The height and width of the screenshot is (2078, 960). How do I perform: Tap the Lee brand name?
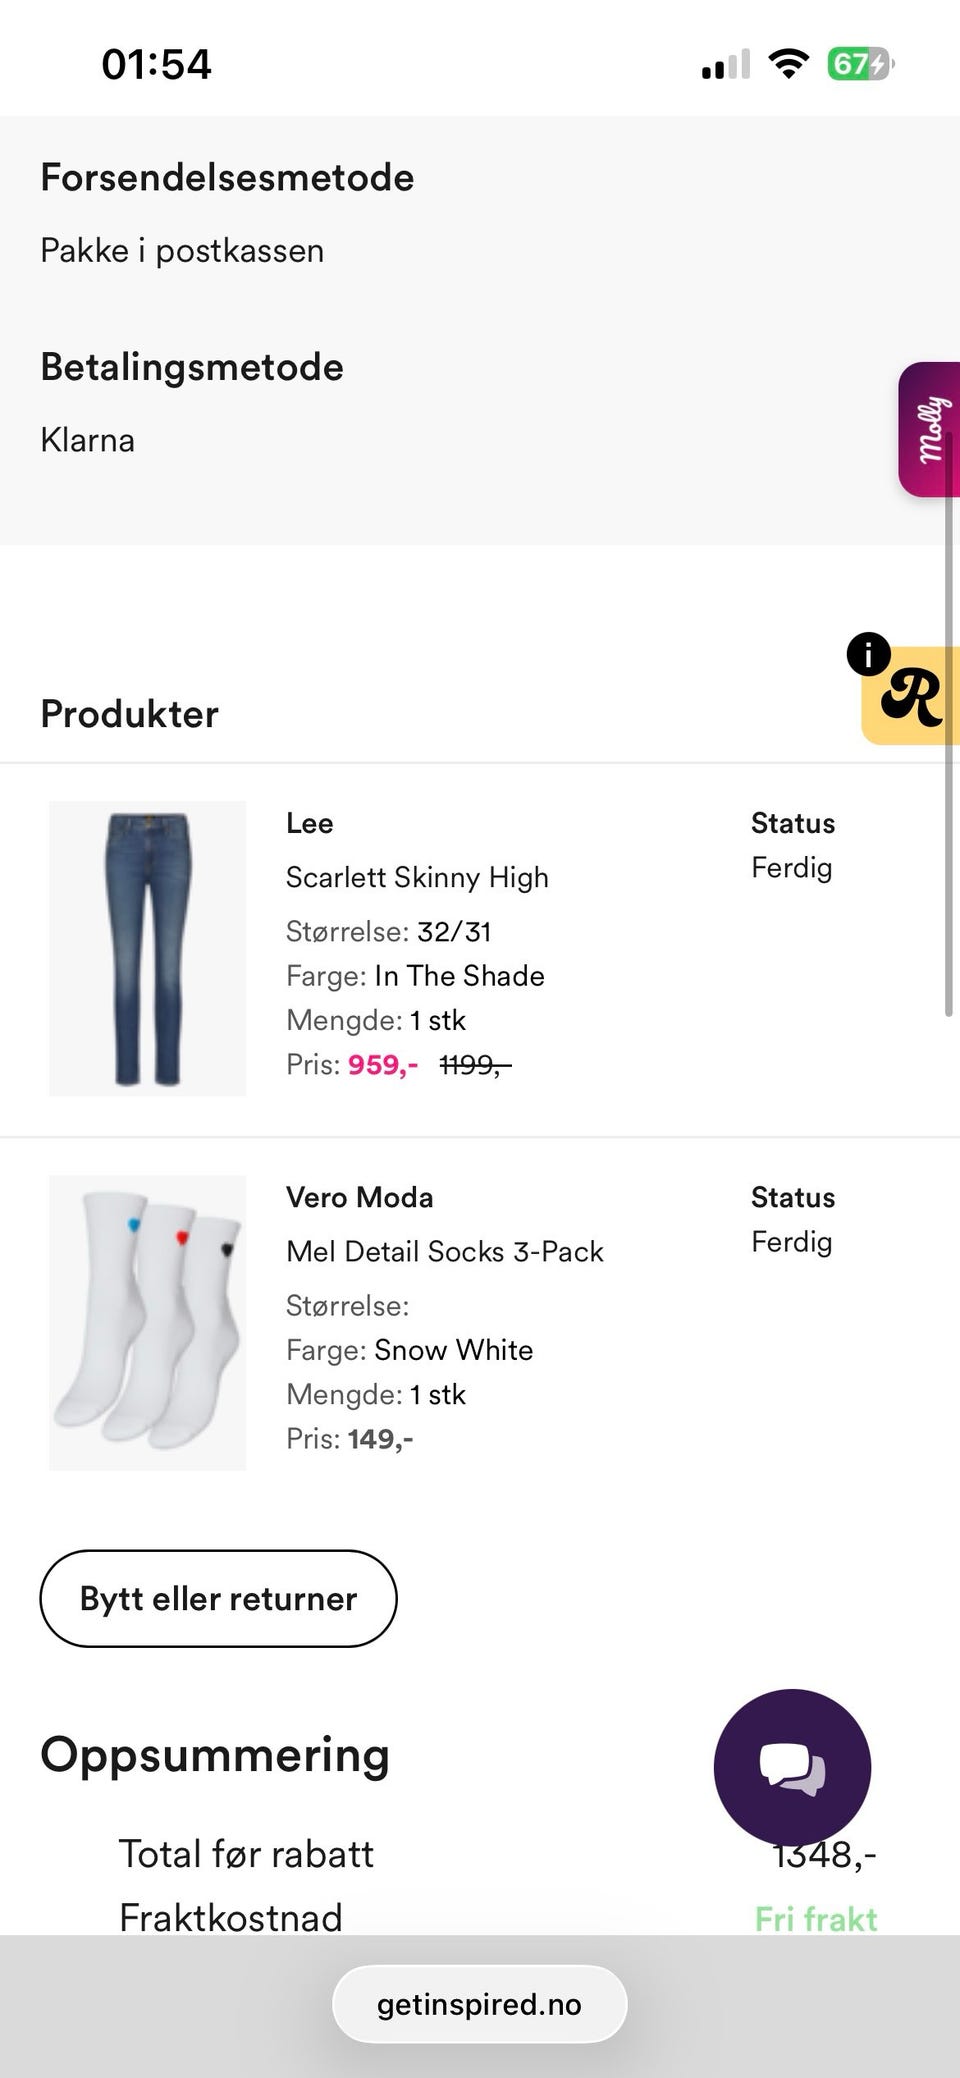pyautogui.click(x=309, y=823)
